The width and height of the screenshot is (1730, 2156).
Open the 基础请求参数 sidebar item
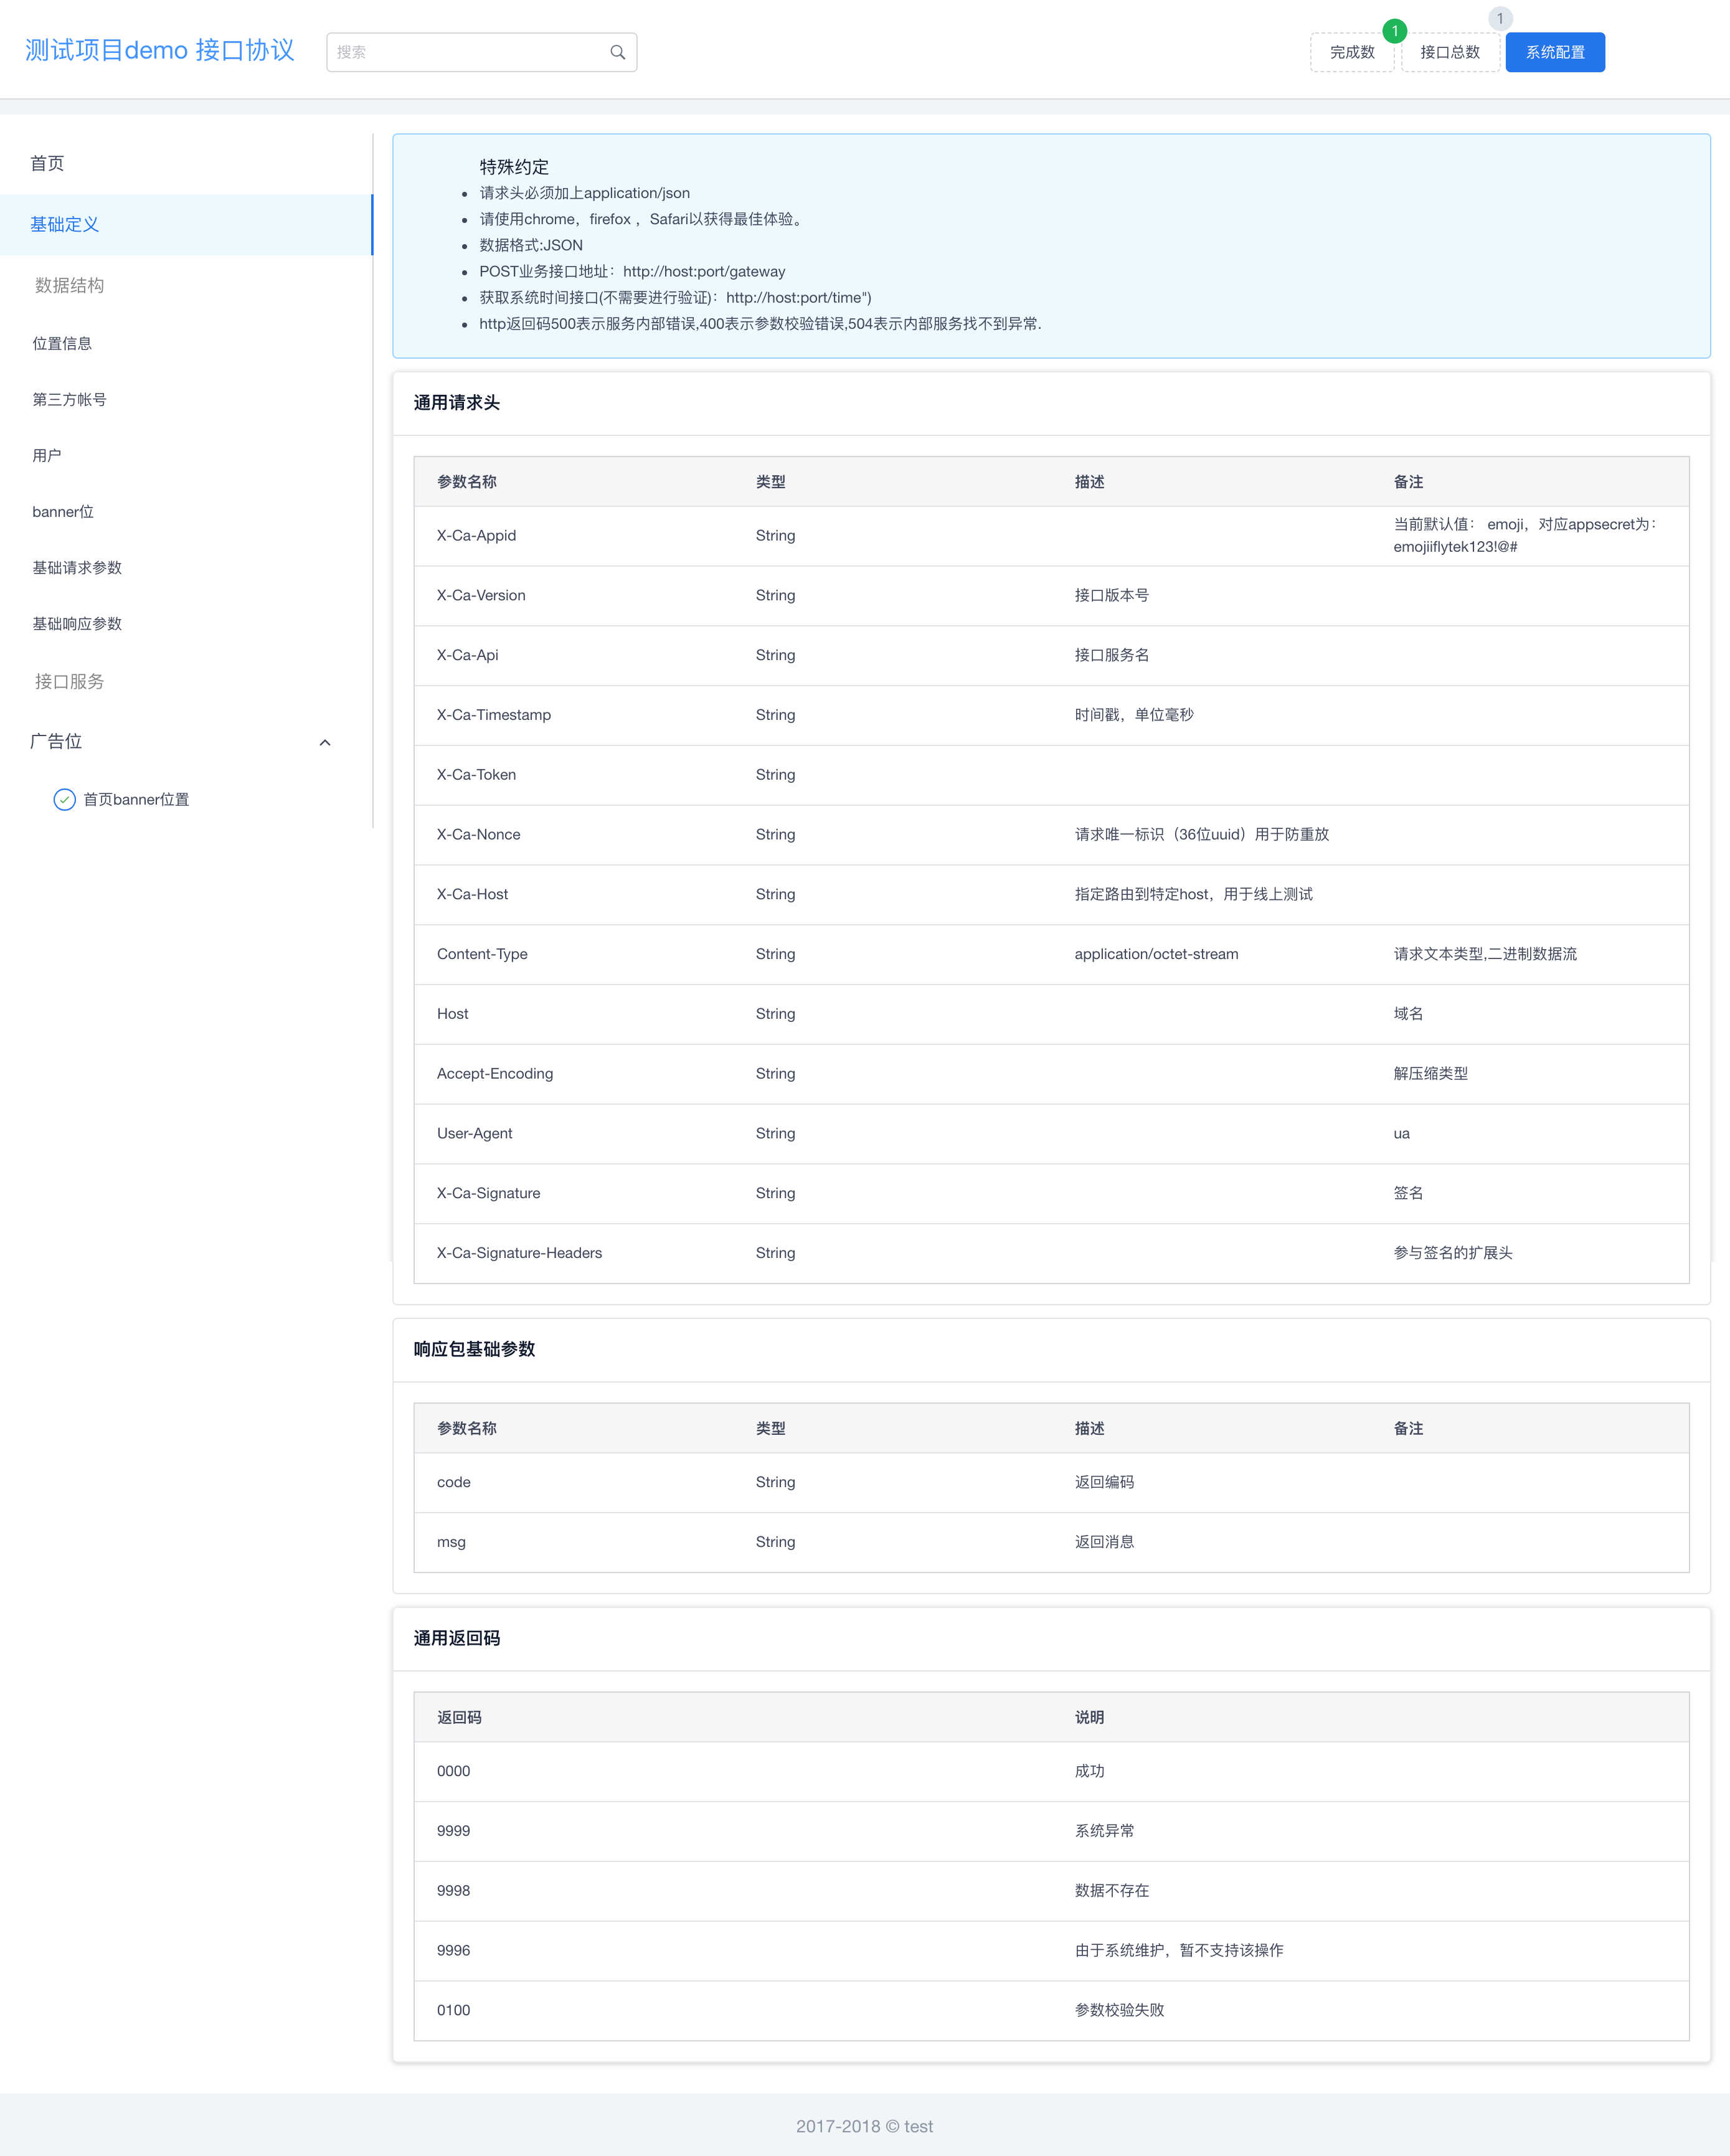coord(77,567)
